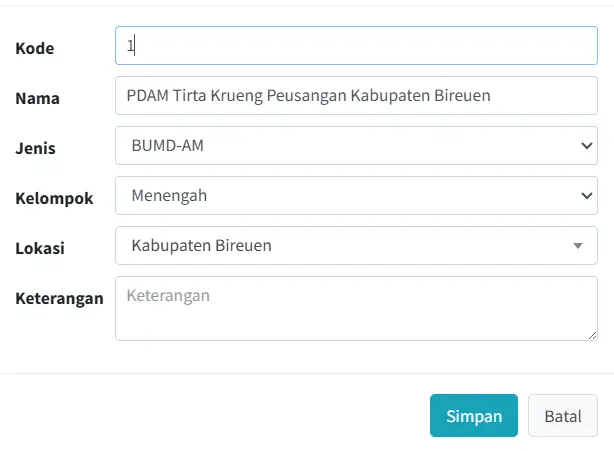Click the Nama field label
Image resolution: width=614 pixels, height=451 pixels.
[38, 98]
